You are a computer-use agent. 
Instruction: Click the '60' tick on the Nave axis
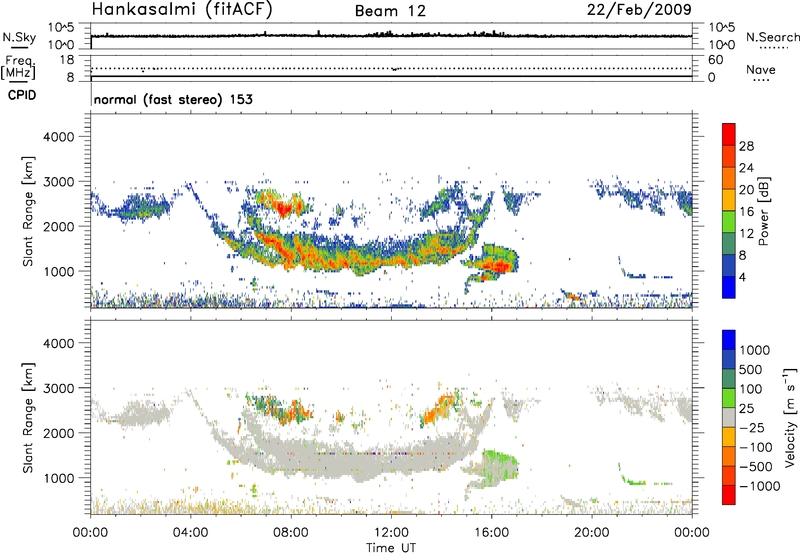pyautogui.click(x=715, y=60)
